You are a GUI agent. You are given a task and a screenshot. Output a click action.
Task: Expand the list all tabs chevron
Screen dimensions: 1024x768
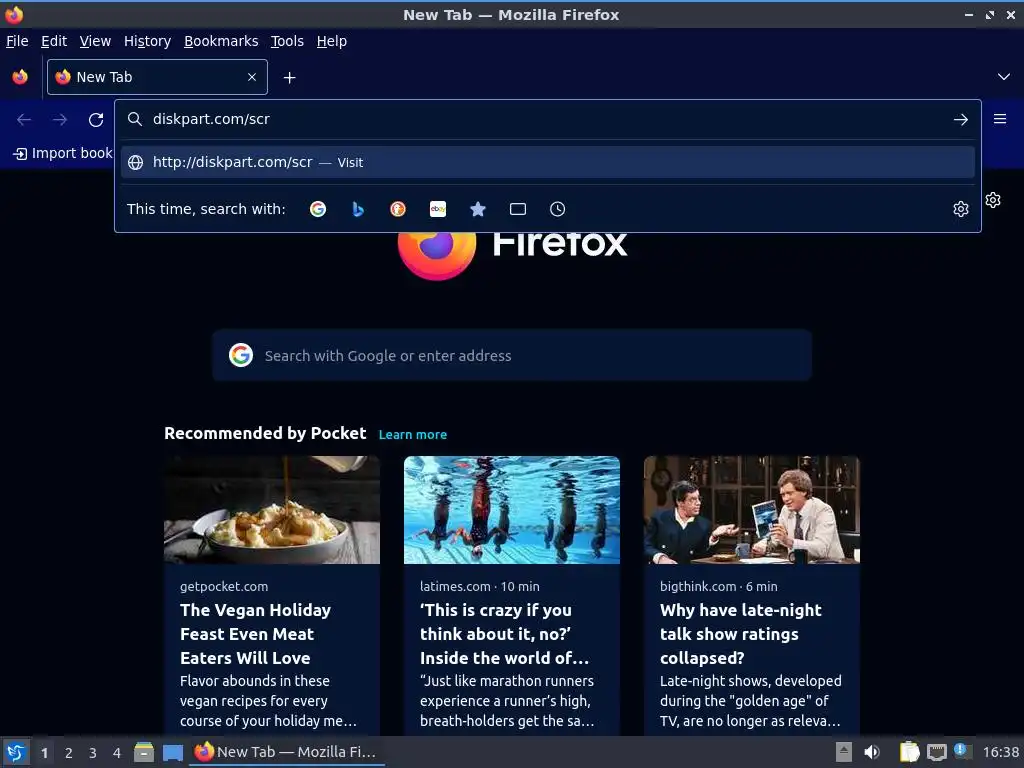pyautogui.click(x=1004, y=77)
